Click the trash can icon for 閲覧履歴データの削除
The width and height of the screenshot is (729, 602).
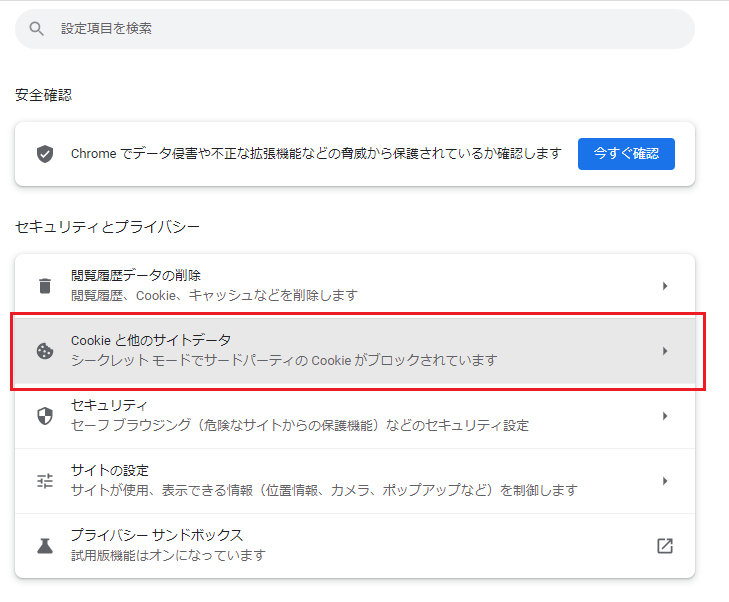45,286
